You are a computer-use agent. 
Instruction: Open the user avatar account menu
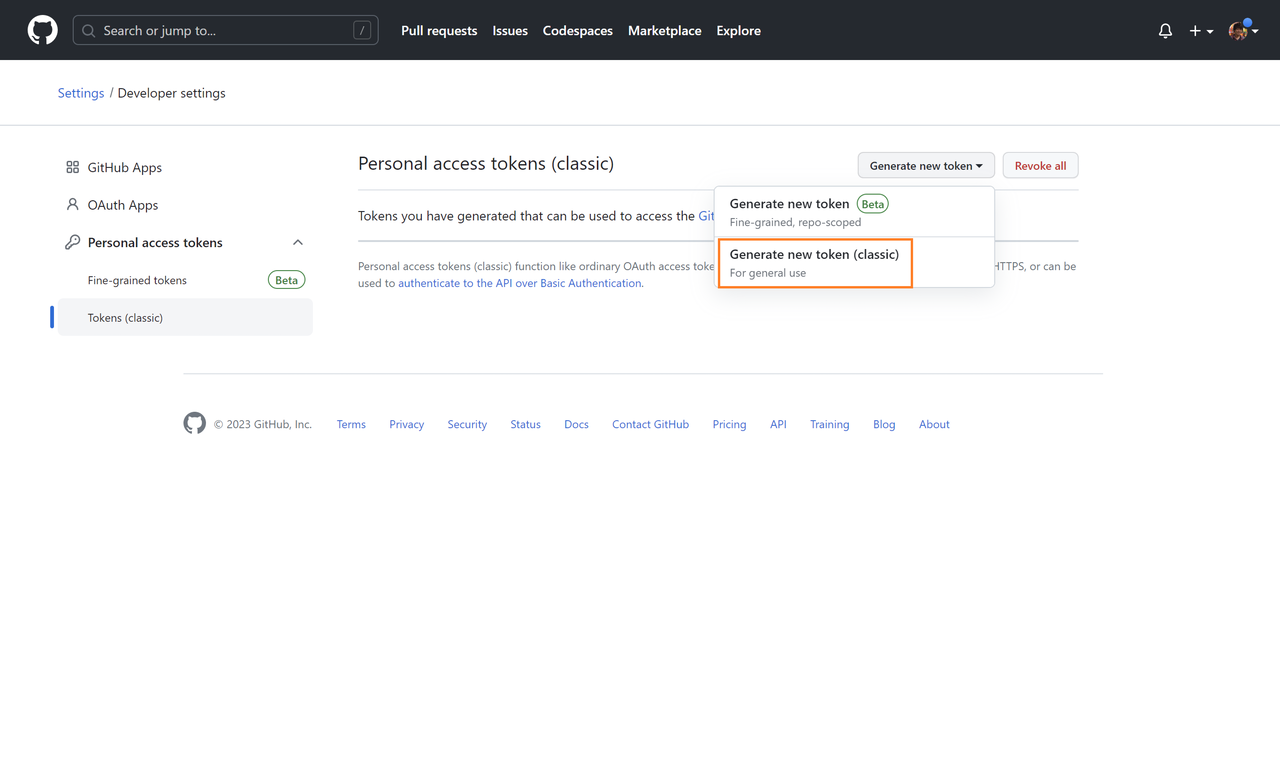coord(1243,30)
